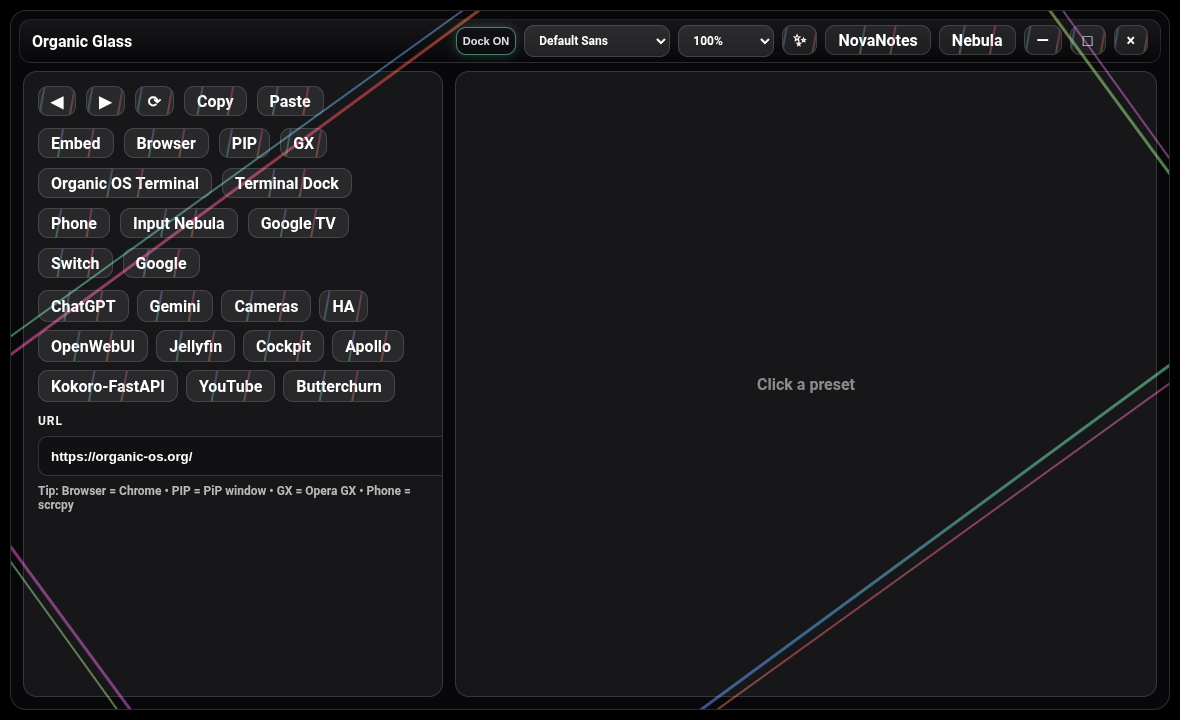Screen dimensions: 1180x720
Task: Open the Jellyfin preset
Action: click(195, 346)
